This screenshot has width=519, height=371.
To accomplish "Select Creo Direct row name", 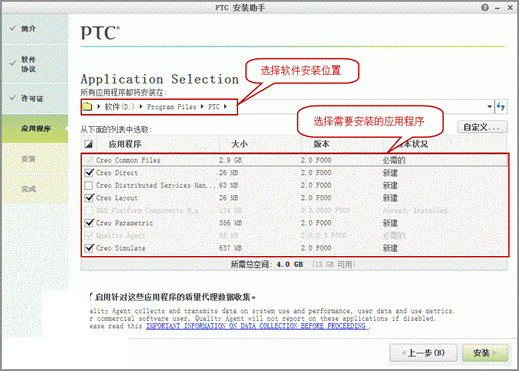I will (x=117, y=173).
